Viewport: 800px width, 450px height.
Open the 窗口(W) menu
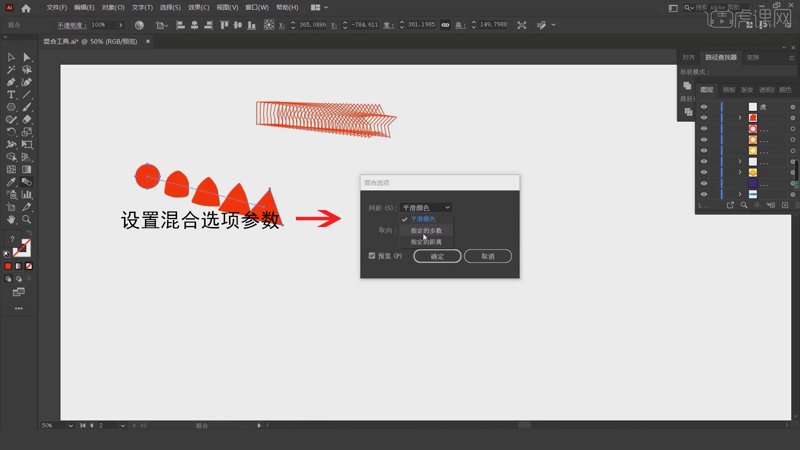pyautogui.click(x=257, y=8)
